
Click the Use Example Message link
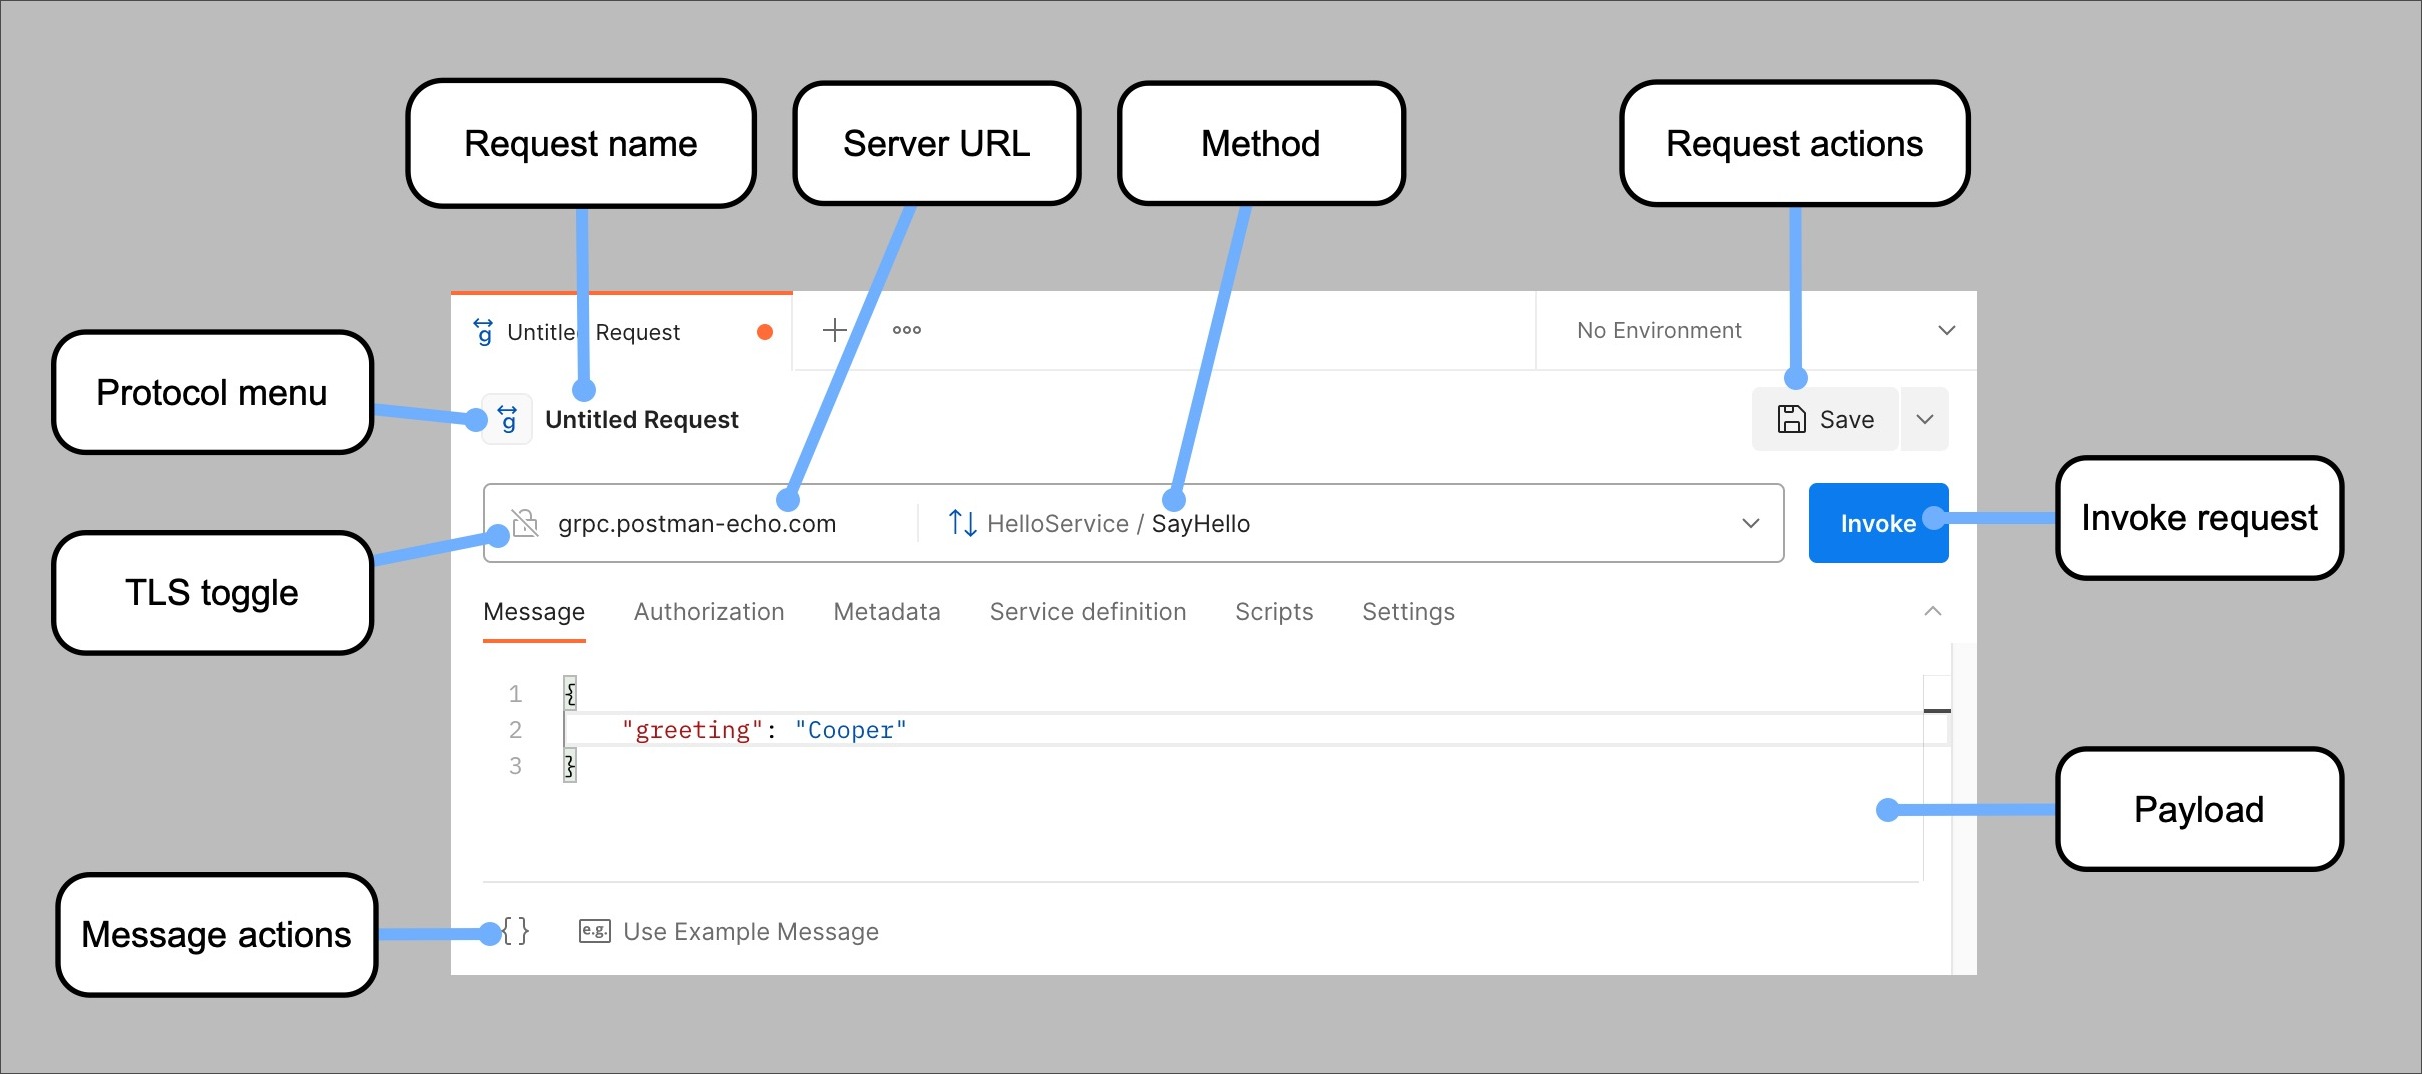coord(750,931)
